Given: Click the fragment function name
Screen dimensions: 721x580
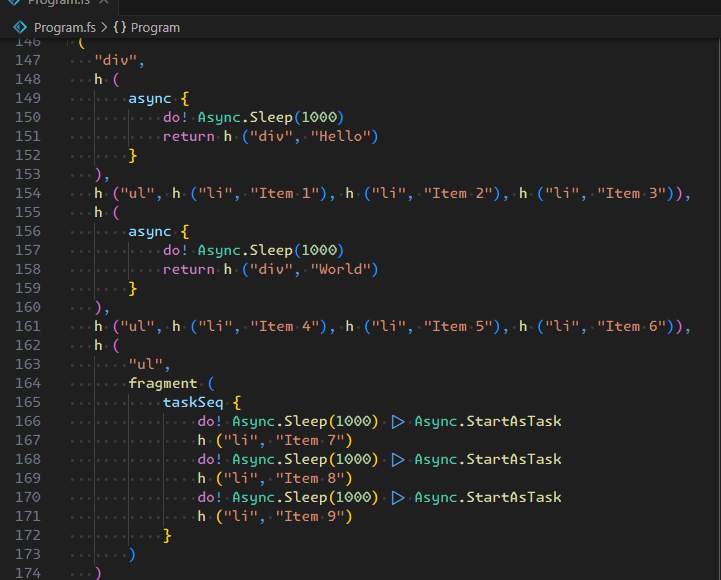Looking at the screenshot, I should pyautogui.click(x=163, y=384).
